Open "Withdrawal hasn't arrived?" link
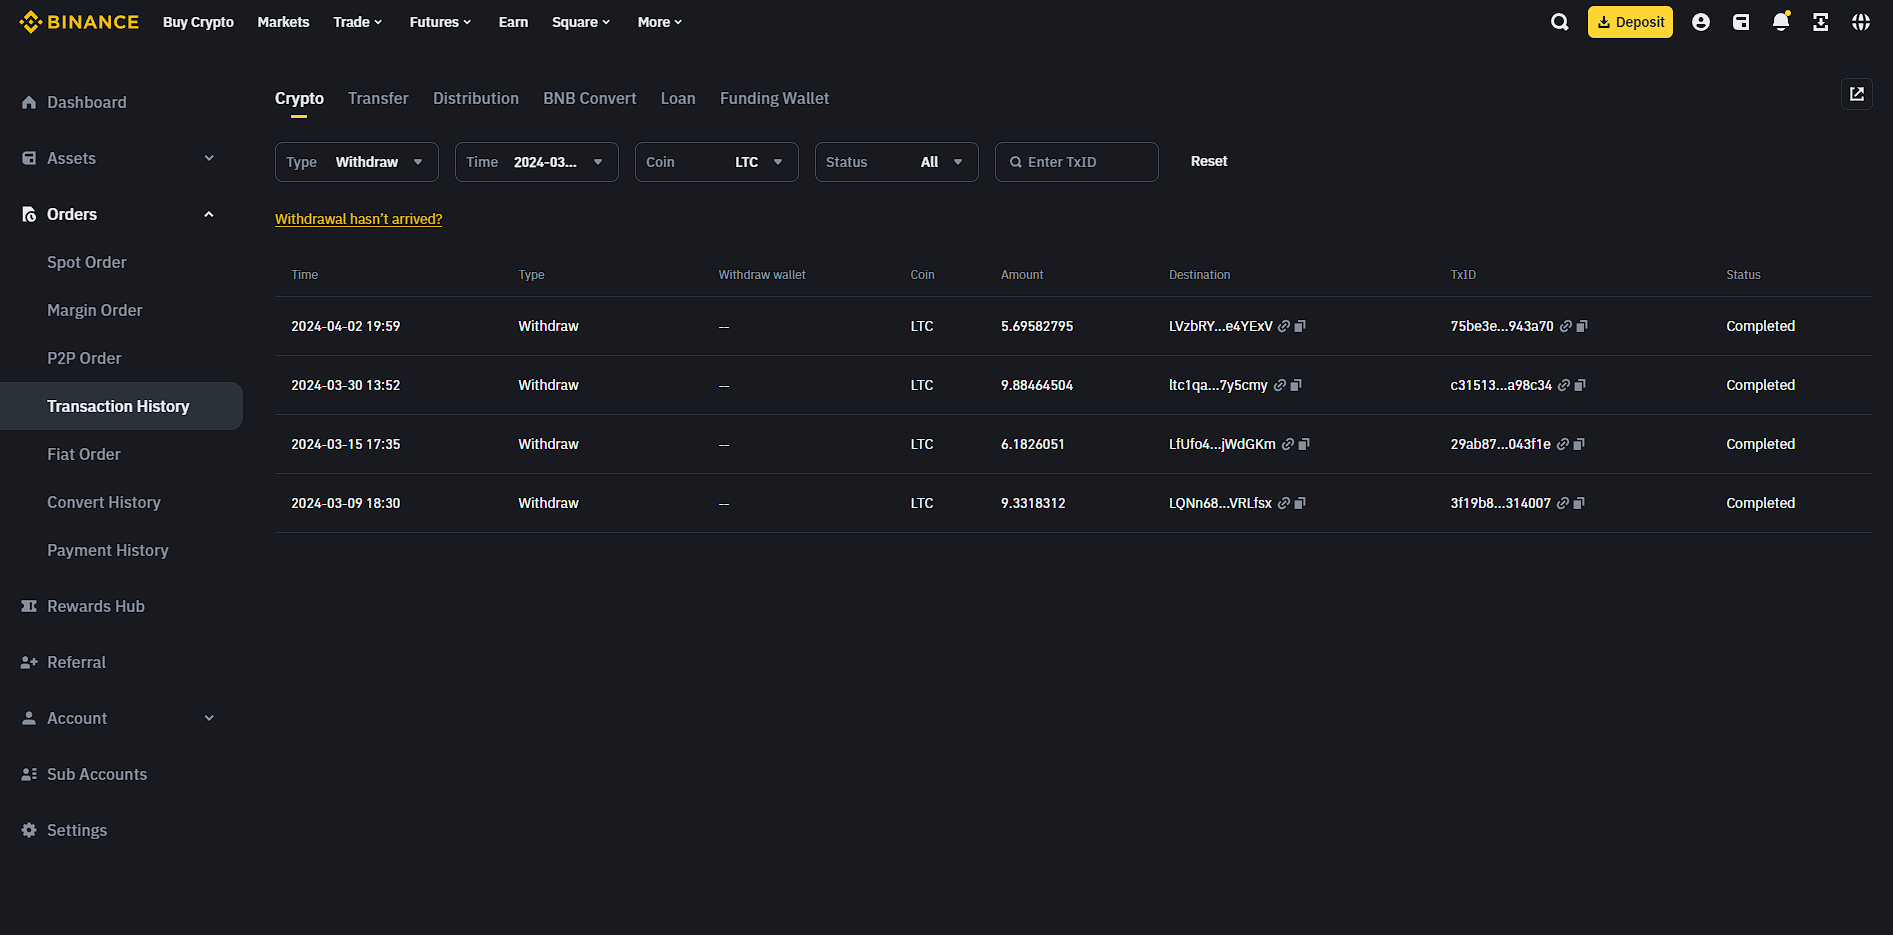 coord(359,219)
